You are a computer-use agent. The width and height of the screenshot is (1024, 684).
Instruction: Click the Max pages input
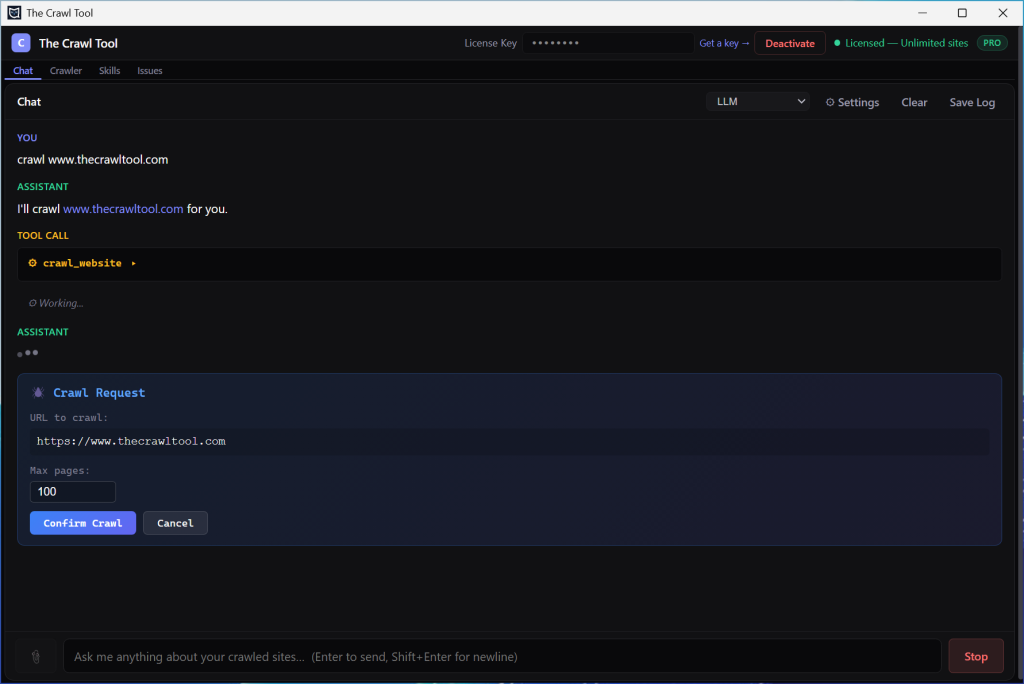point(72,492)
